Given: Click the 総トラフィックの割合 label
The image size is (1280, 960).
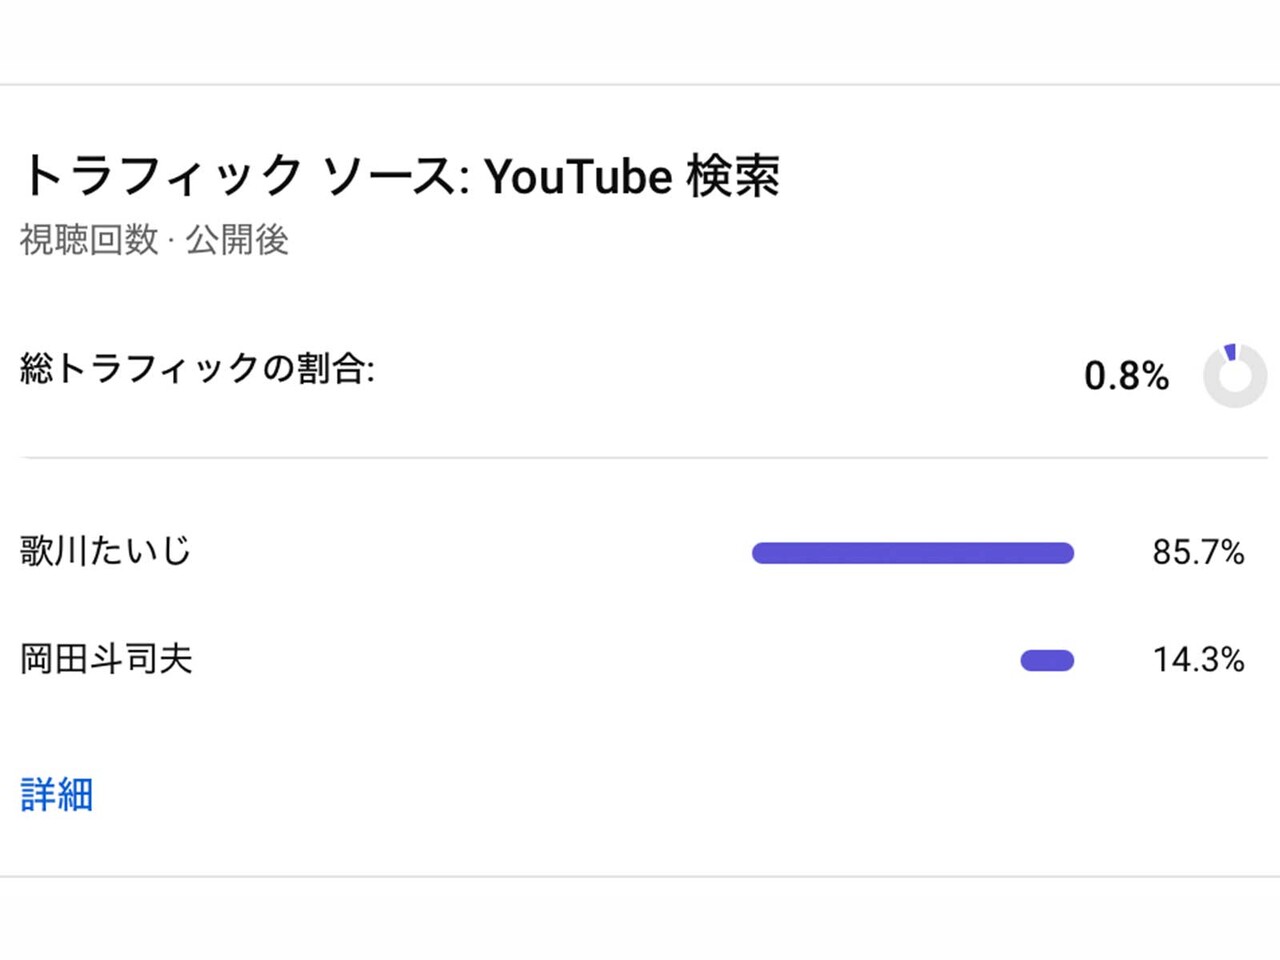Looking at the screenshot, I should (x=197, y=369).
